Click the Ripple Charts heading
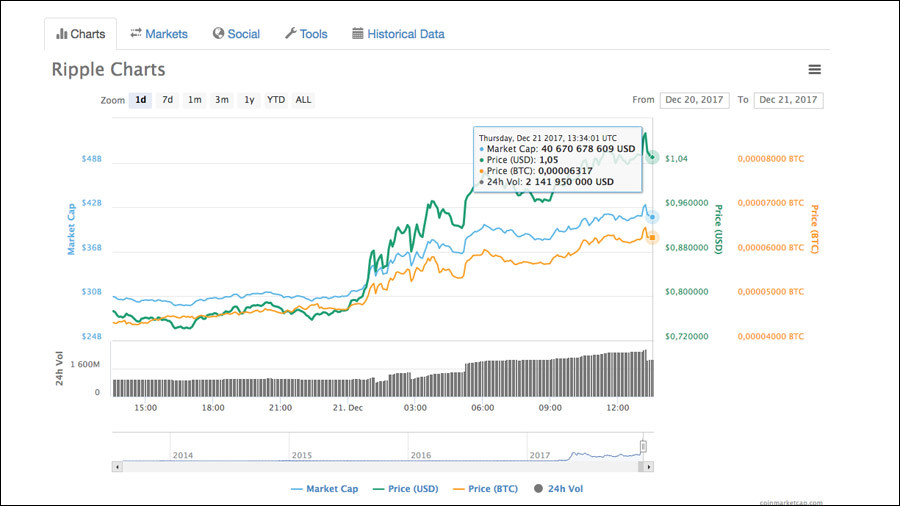 coord(108,69)
